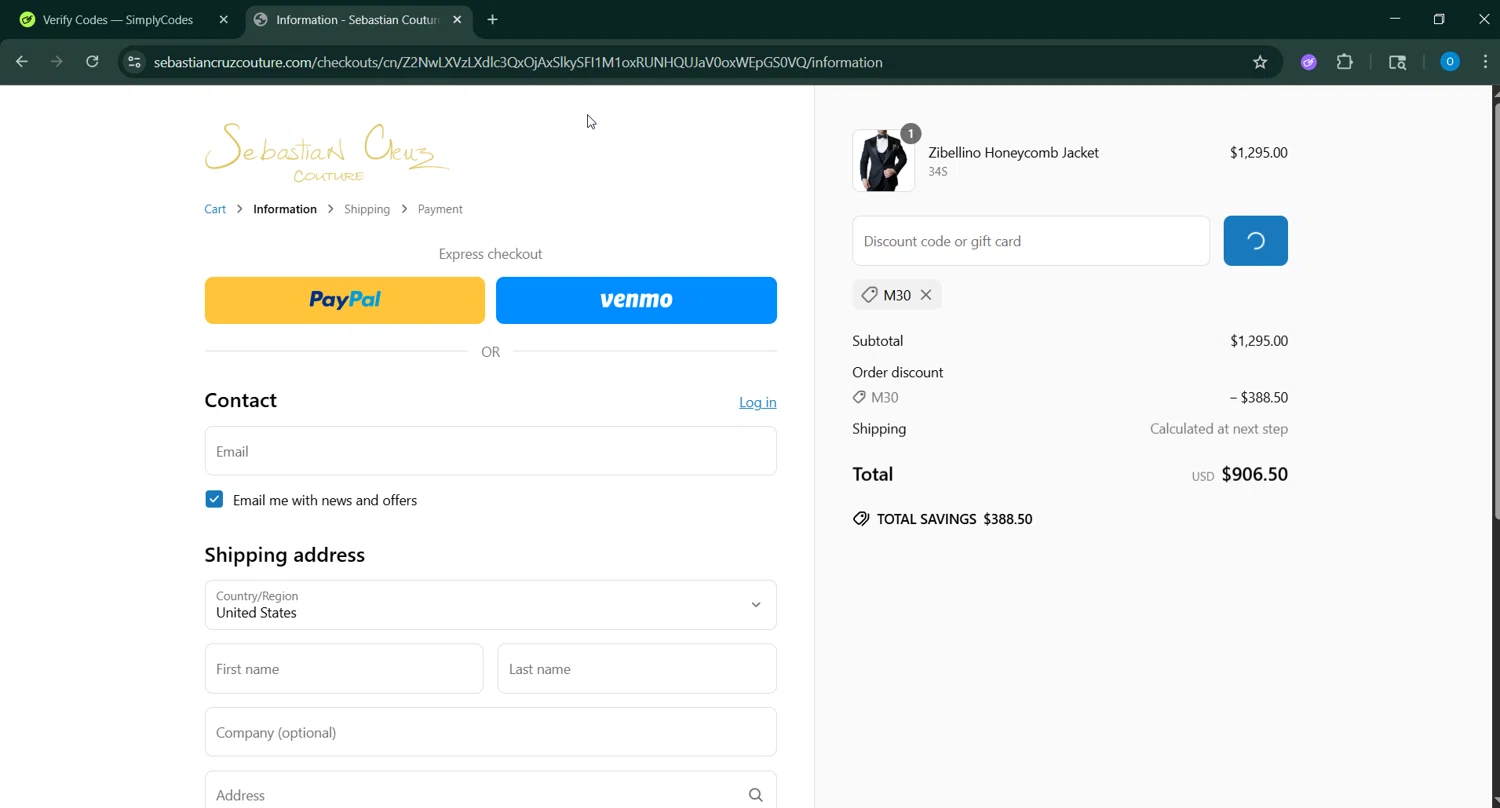
Task: Click the Address search magnifier icon
Action: click(x=755, y=795)
